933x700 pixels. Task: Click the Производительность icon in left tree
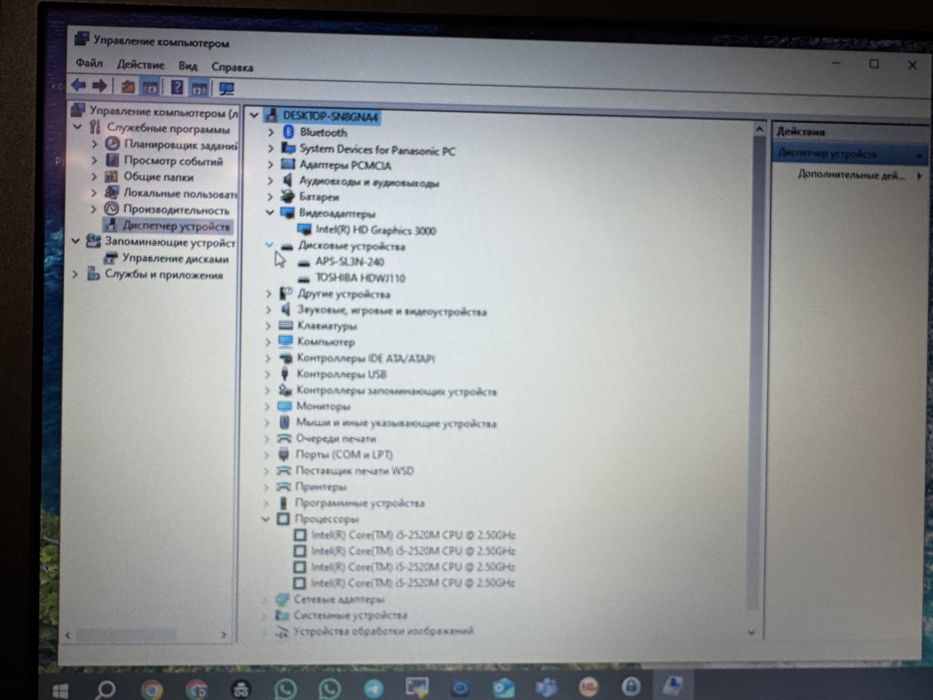pyautogui.click(x=111, y=209)
